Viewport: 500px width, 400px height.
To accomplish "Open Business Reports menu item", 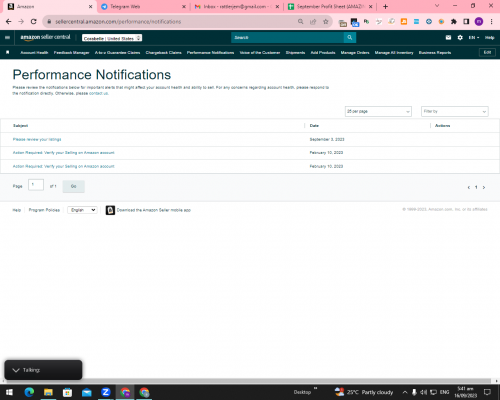I will pos(435,52).
